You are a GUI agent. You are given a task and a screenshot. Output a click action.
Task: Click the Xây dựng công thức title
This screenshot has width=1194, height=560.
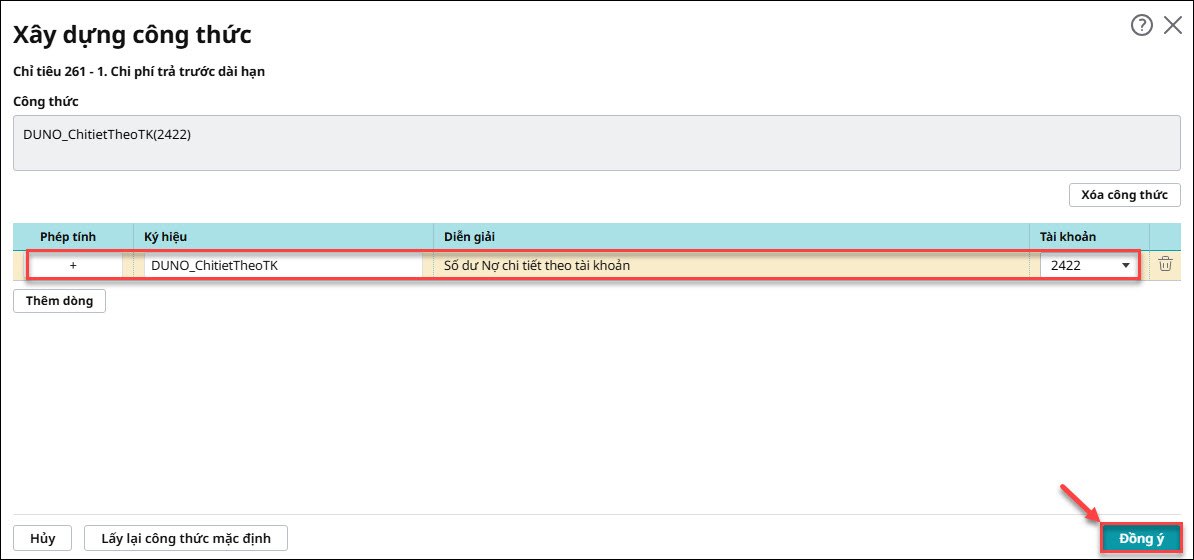tap(131, 35)
